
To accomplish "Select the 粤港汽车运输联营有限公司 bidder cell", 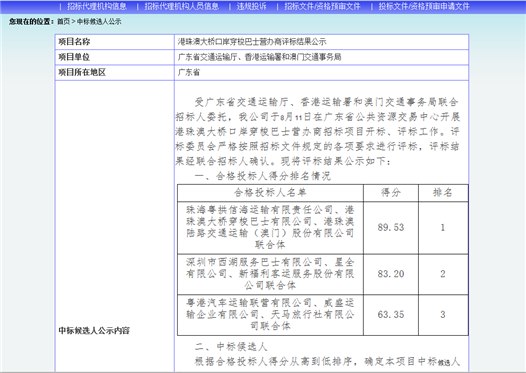I will (270, 315).
